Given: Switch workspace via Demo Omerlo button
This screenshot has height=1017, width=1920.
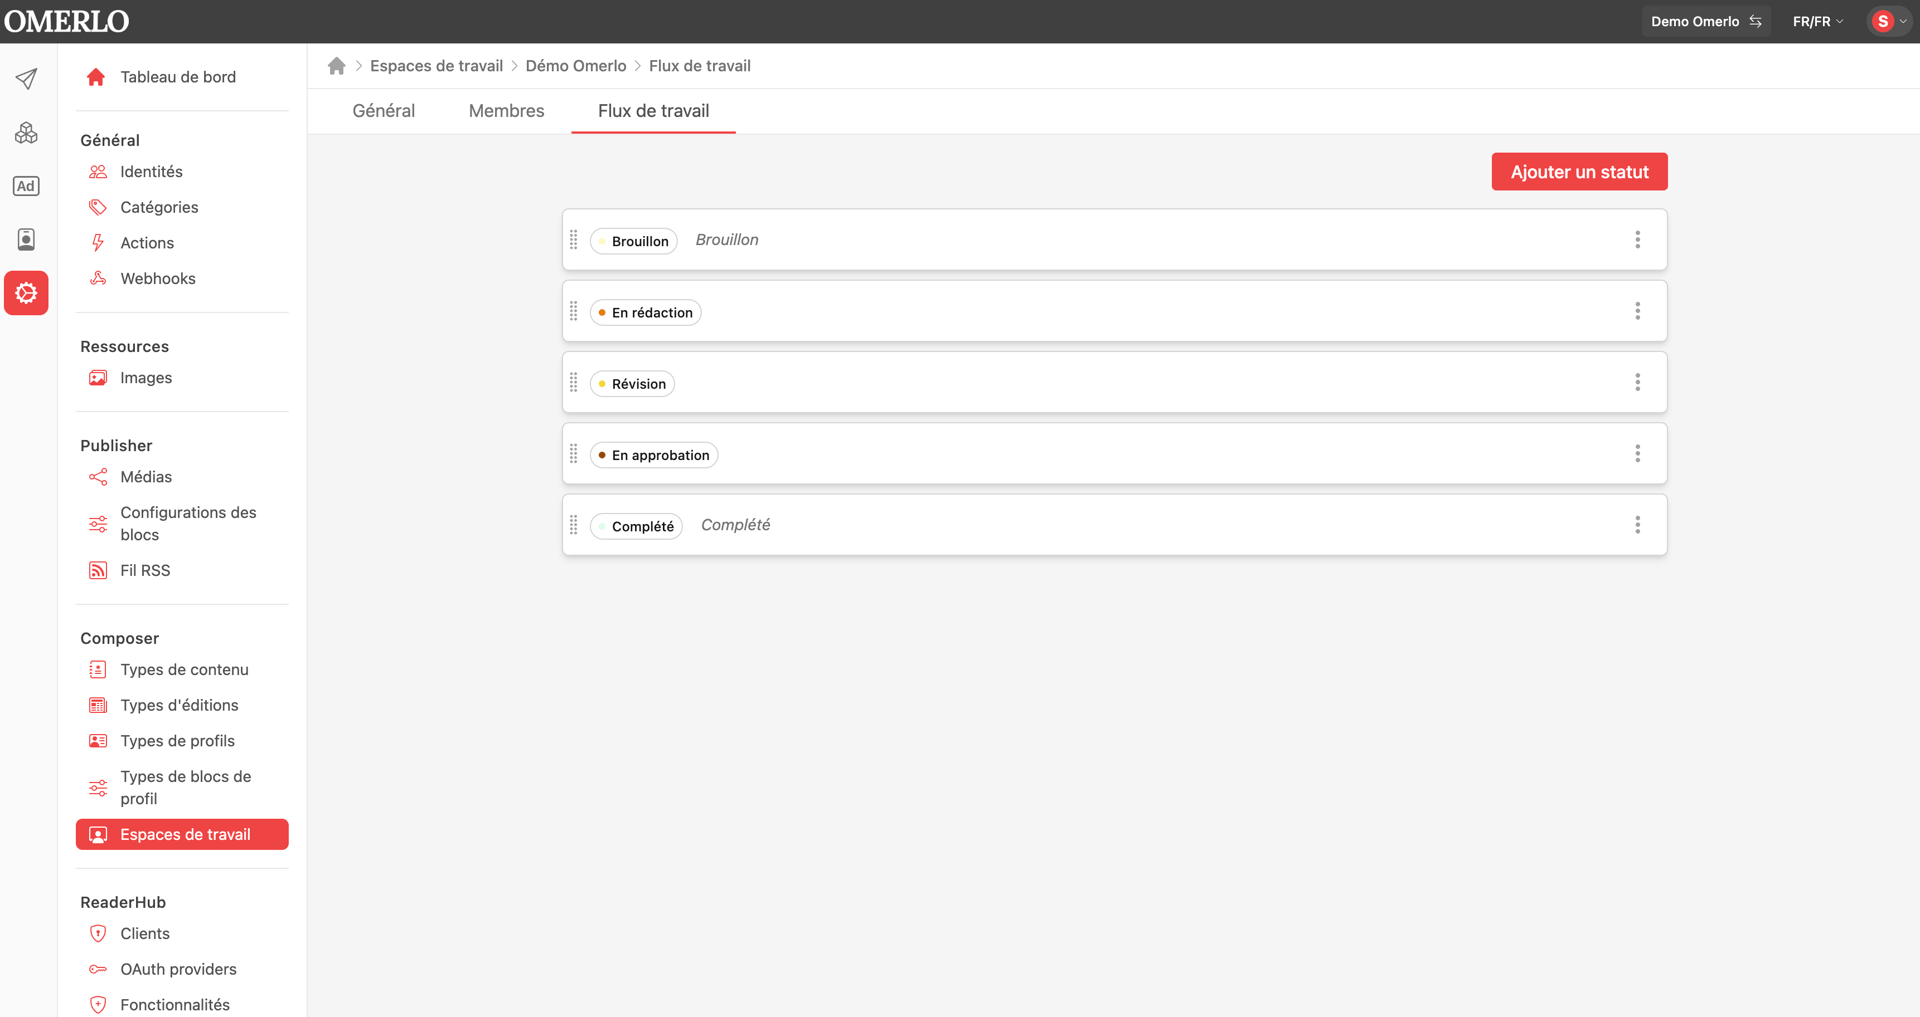Looking at the screenshot, I should 1705,21.
